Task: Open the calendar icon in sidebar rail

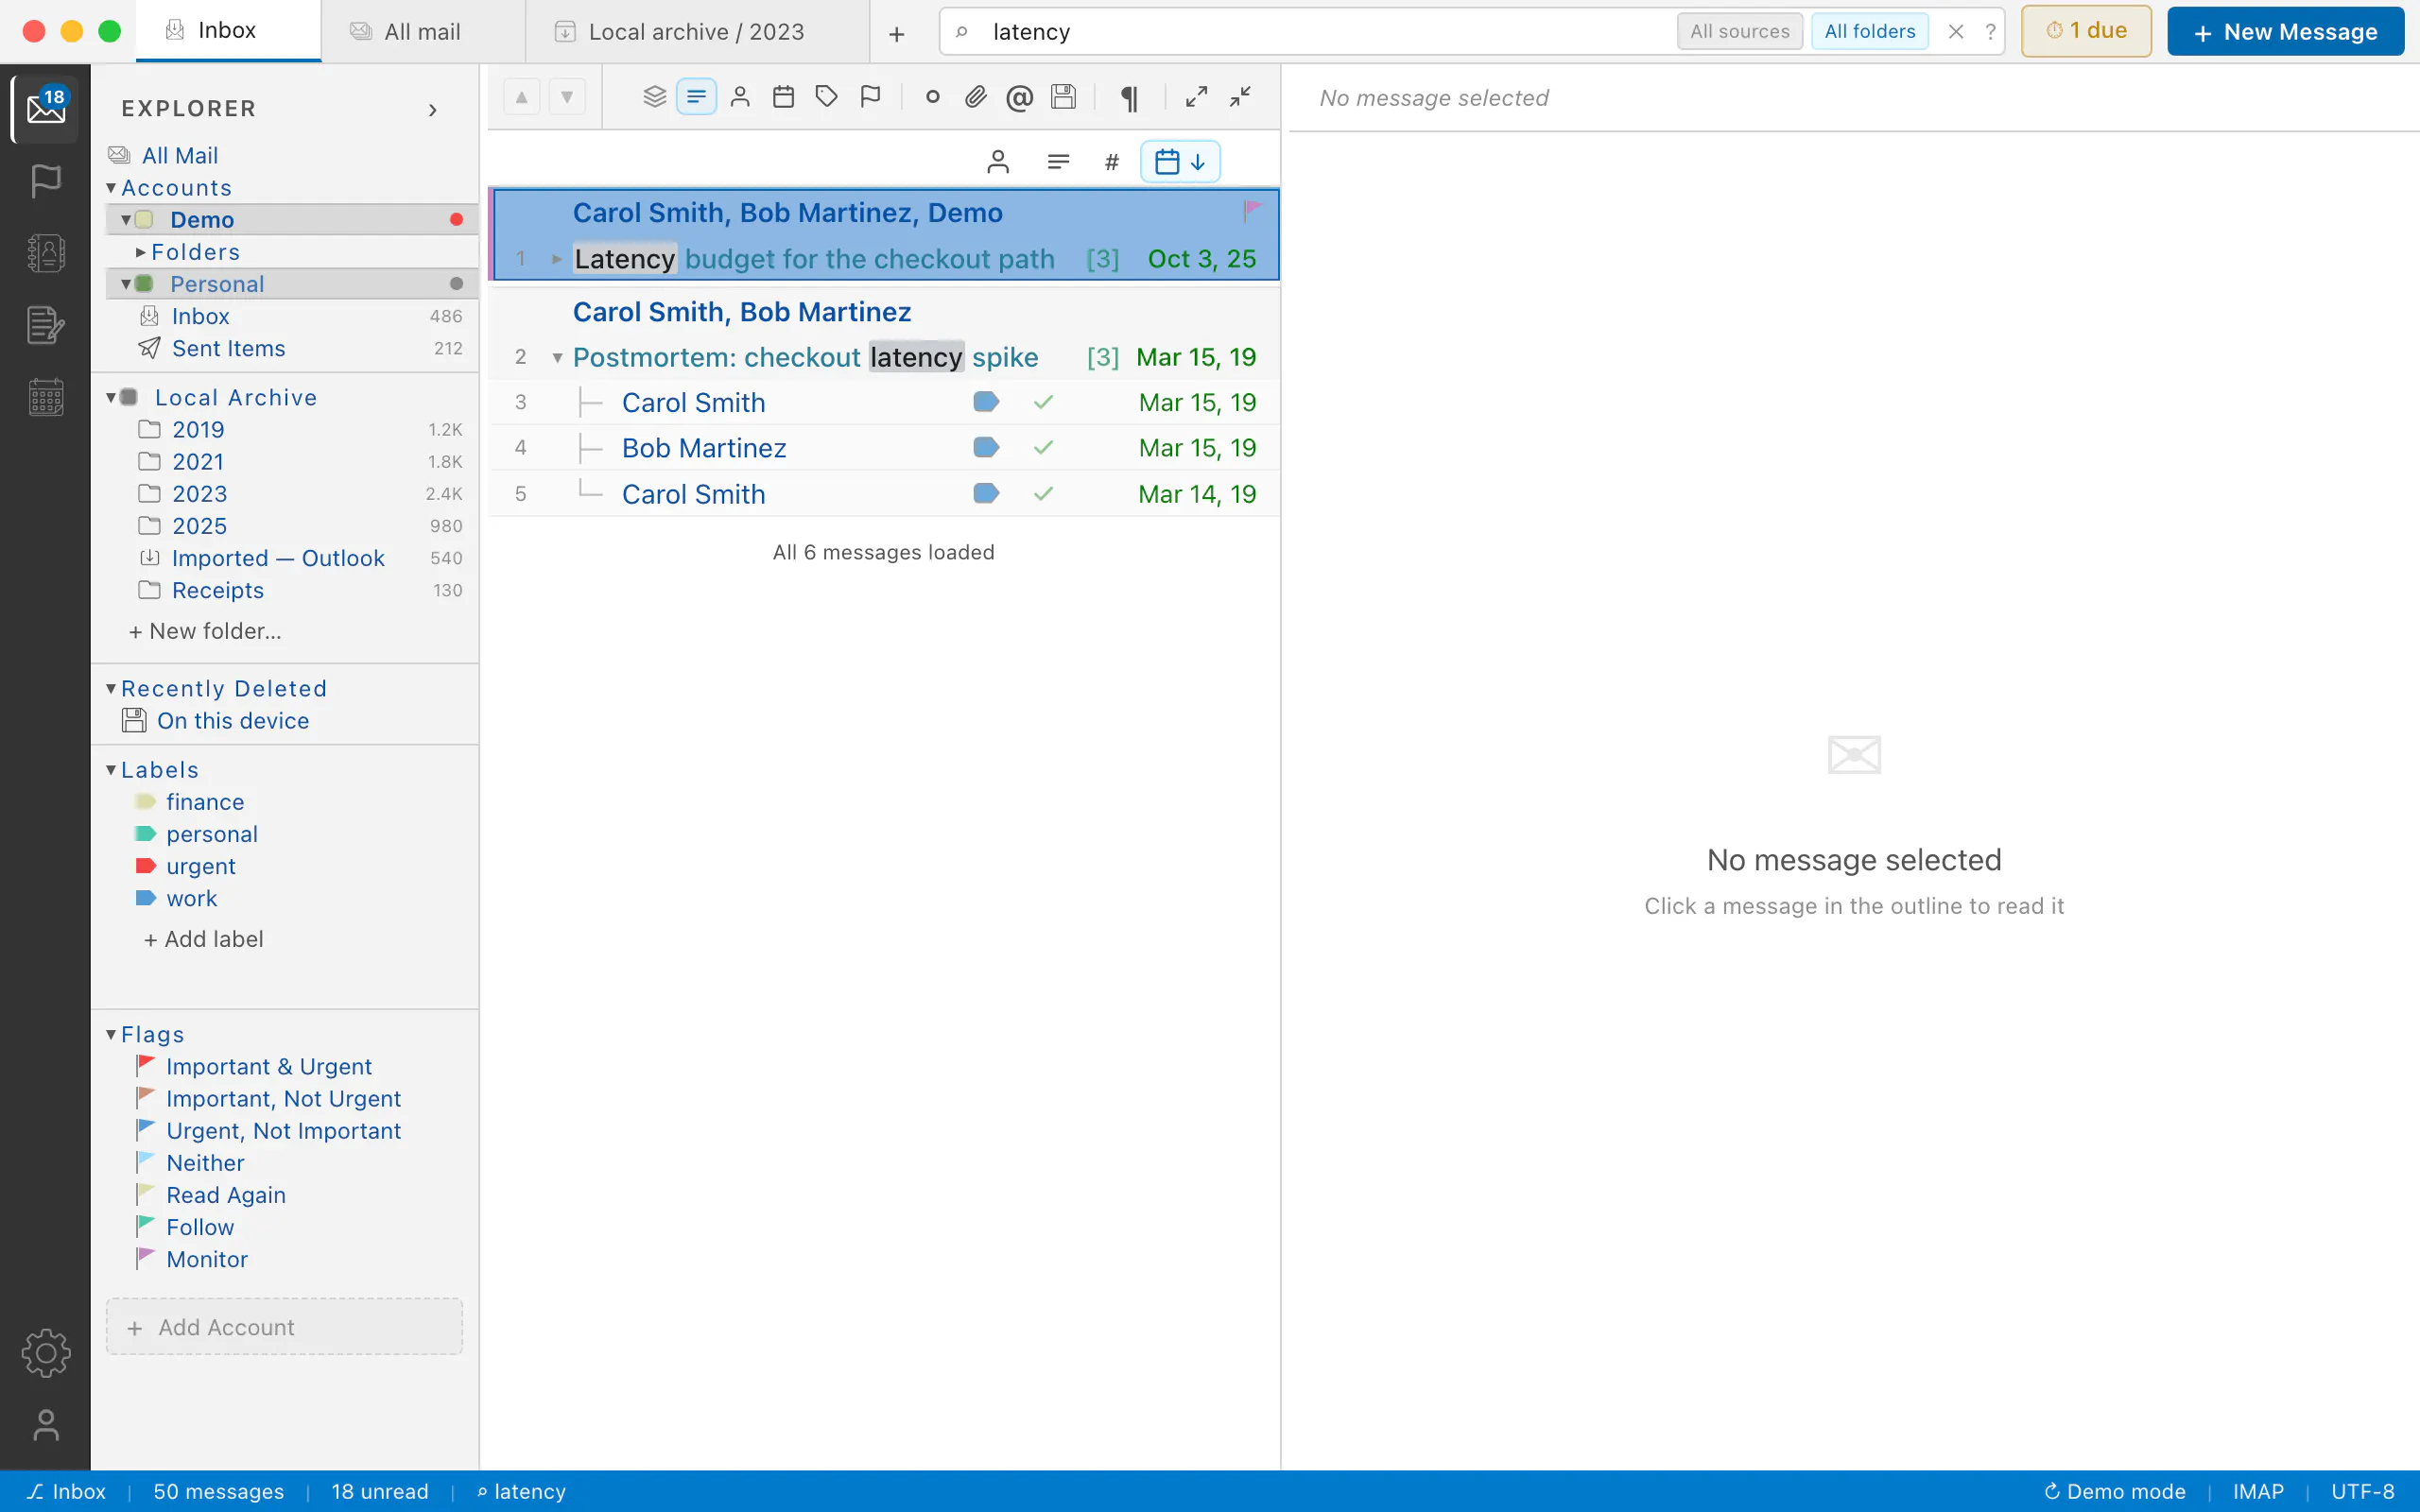Action: tap(46, 397)
